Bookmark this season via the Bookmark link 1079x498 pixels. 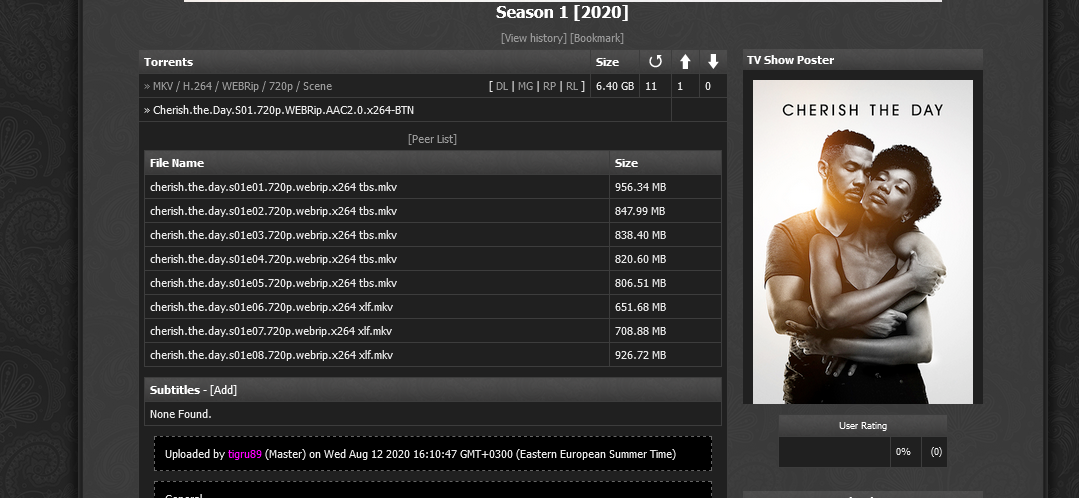597,38
